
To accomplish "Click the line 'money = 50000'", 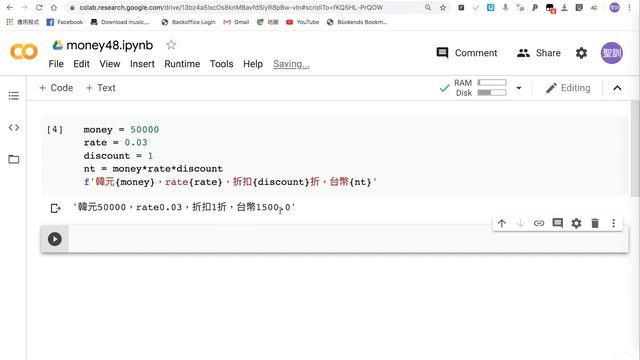I will click(x=121, y=130).
